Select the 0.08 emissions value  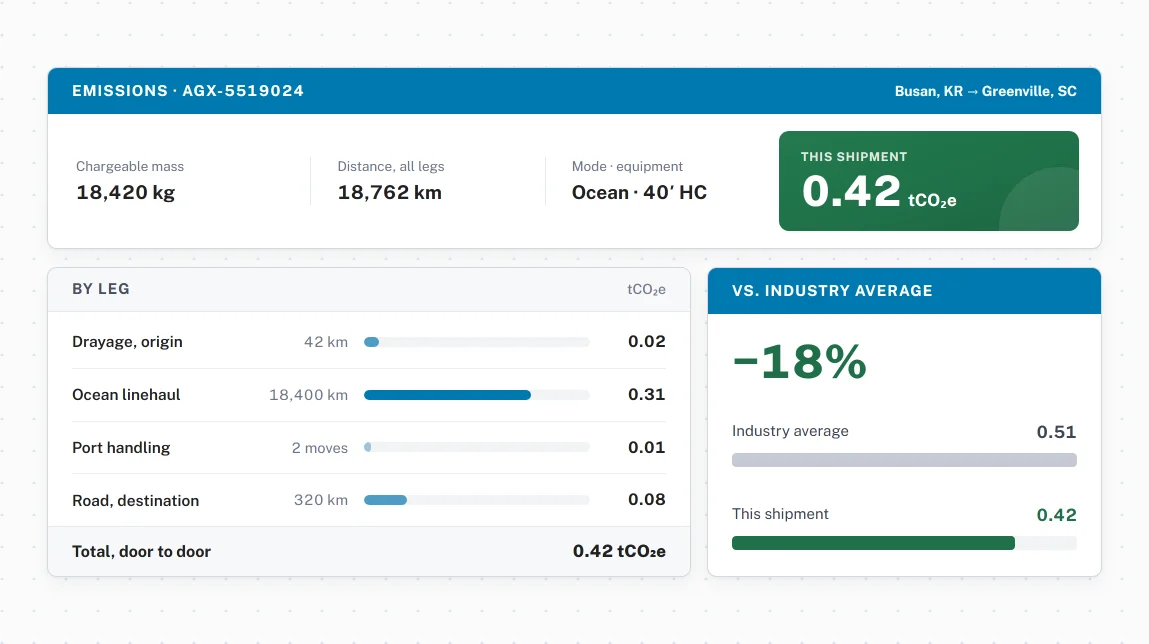coord(646,499)
